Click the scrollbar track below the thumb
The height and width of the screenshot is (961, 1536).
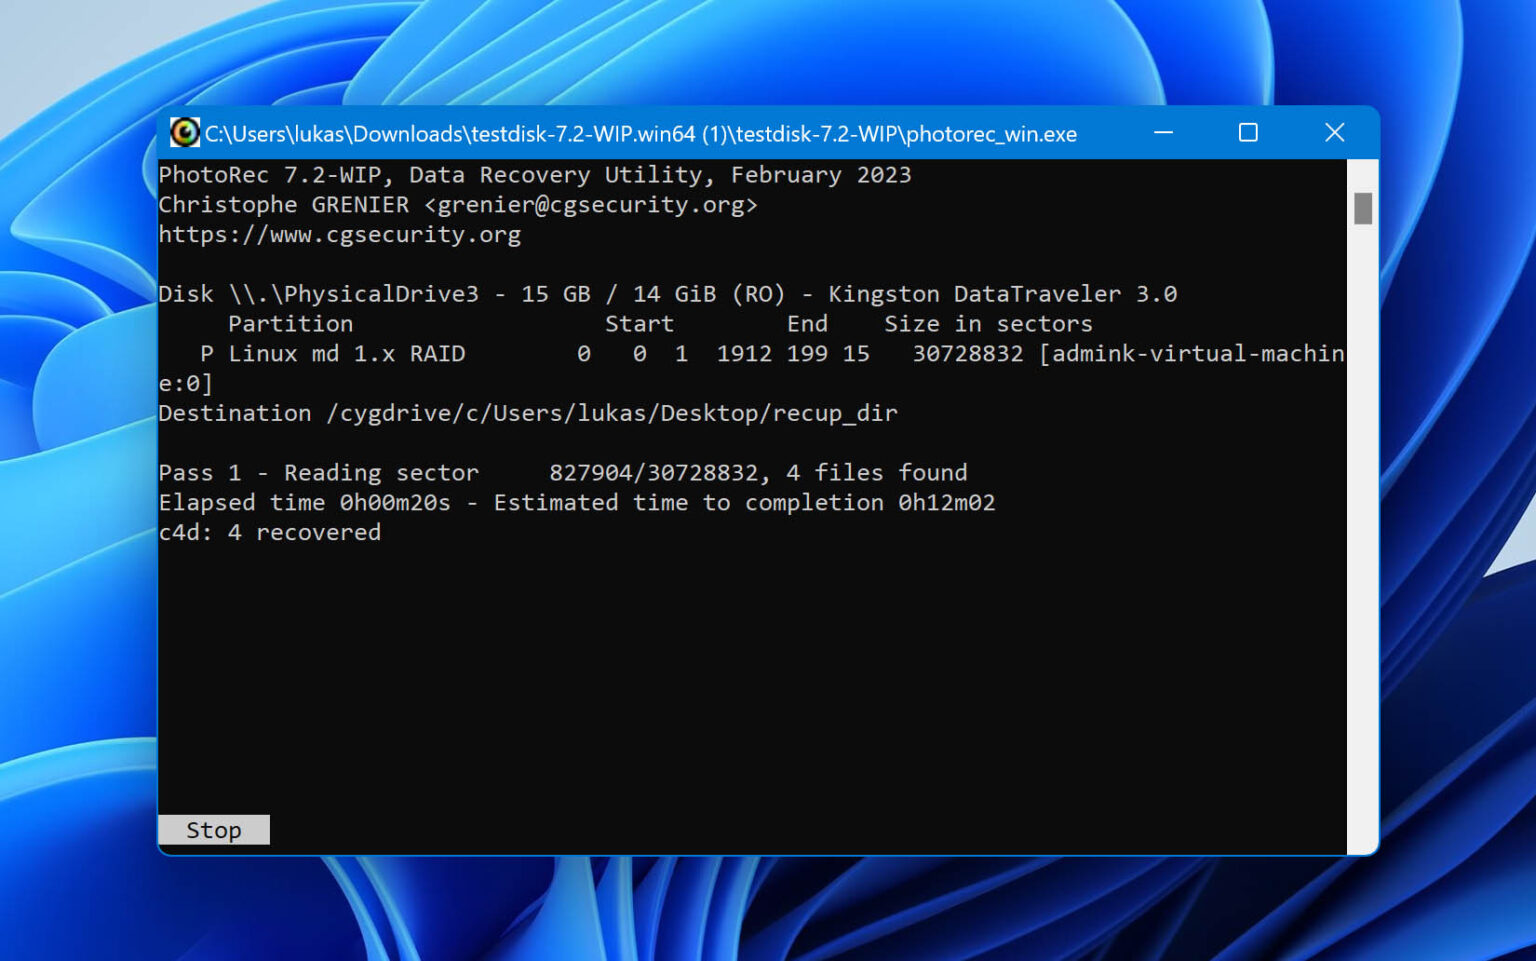pos(1362,500)
